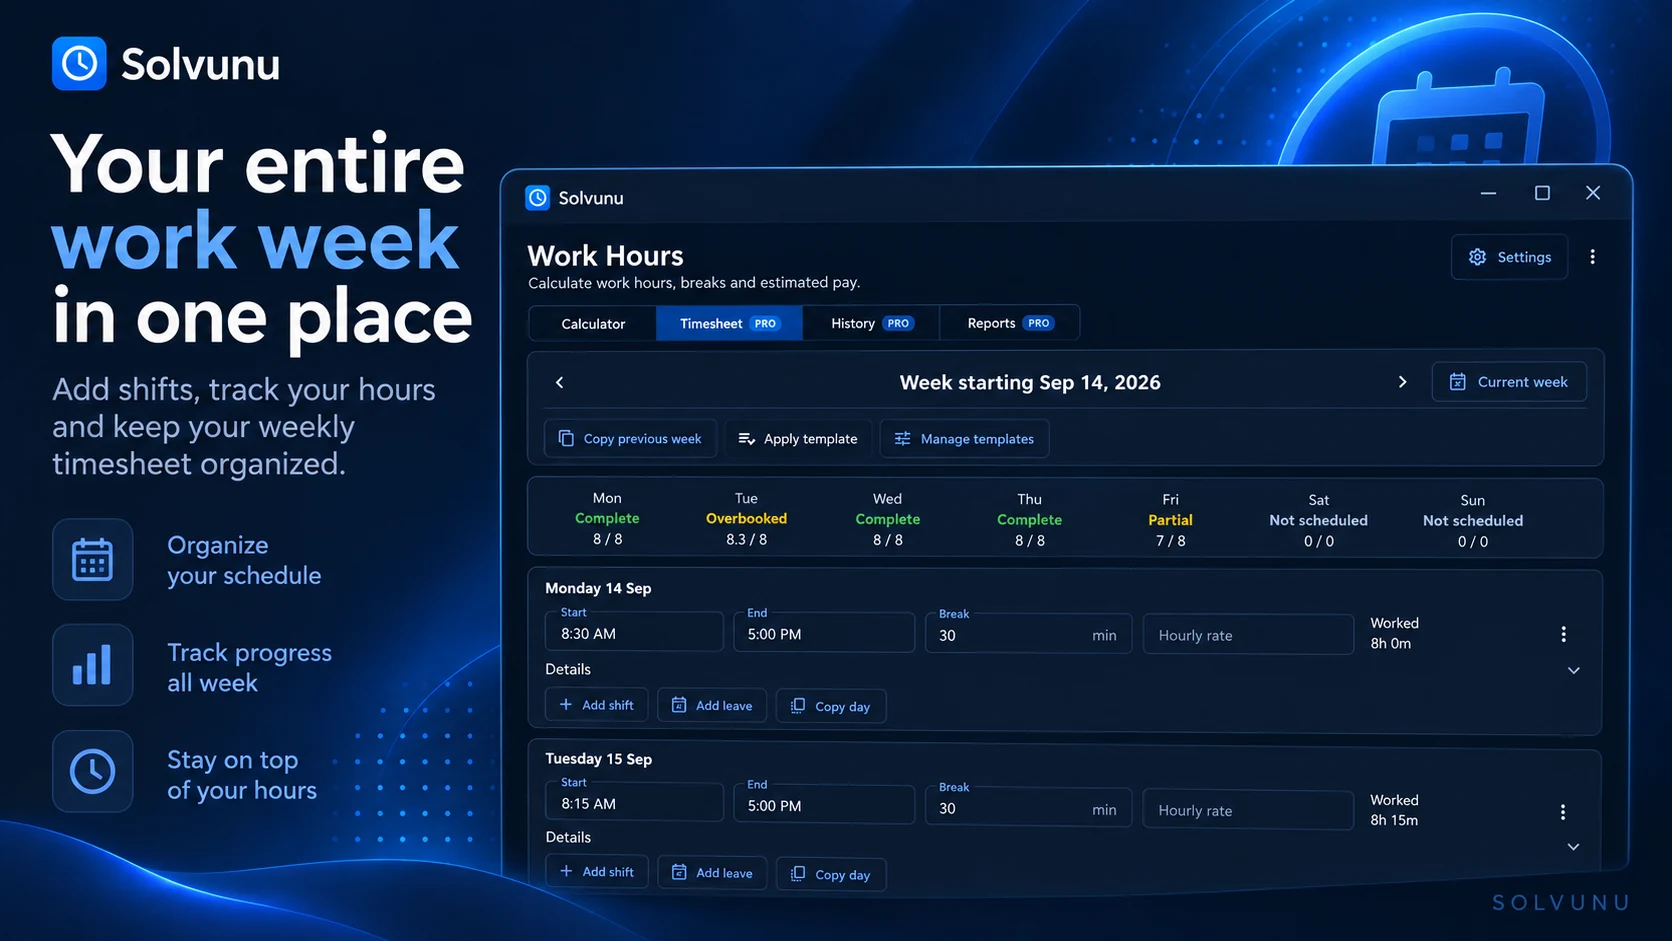Select Sat Not scheduled summary
Screen dimensions: 1672x941
(1318, 520)
